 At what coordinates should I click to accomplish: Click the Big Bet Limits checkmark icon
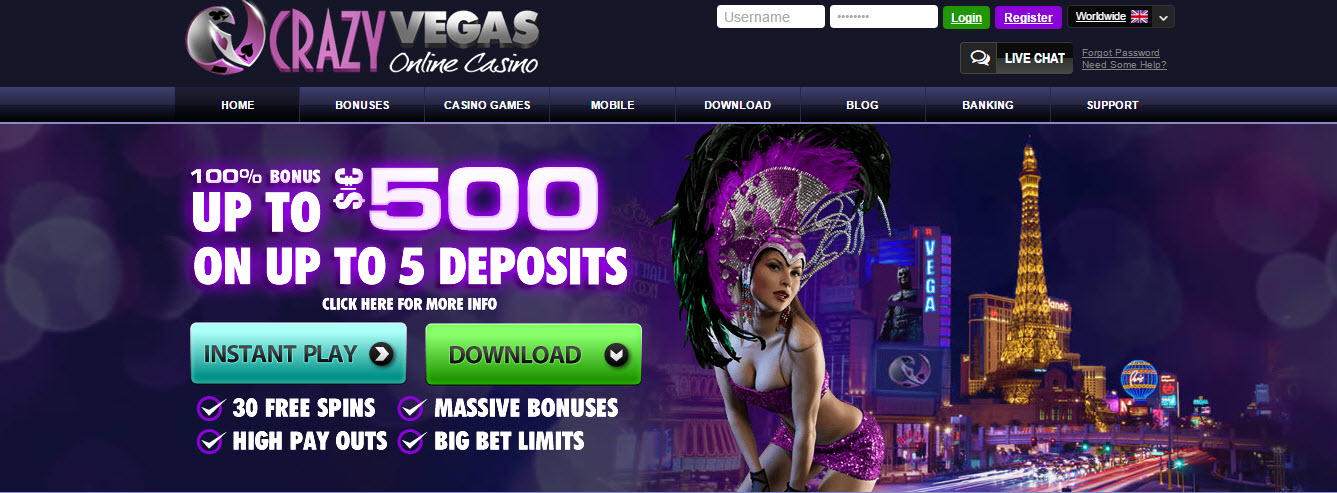tap(412, 441)
